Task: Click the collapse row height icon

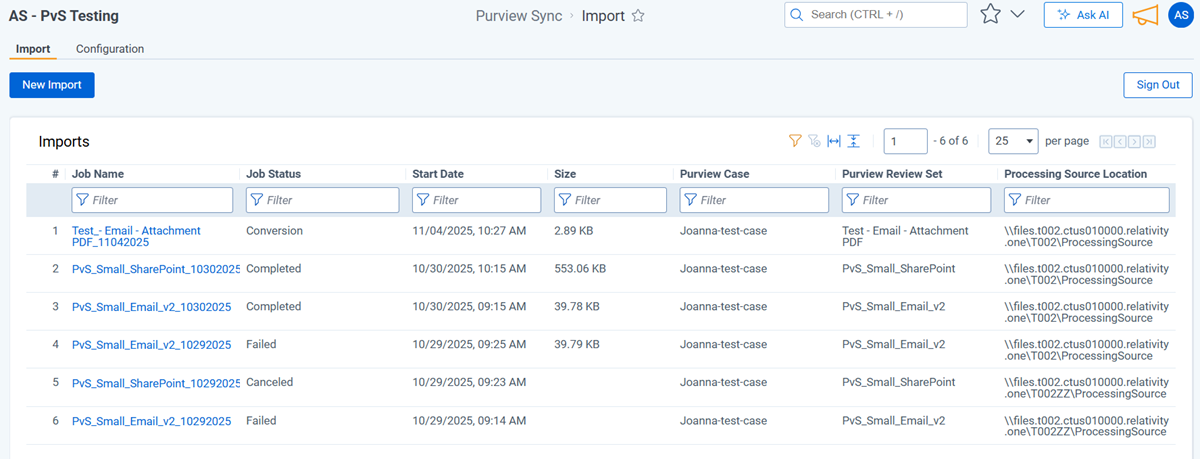Action: (x=853, y=141)
